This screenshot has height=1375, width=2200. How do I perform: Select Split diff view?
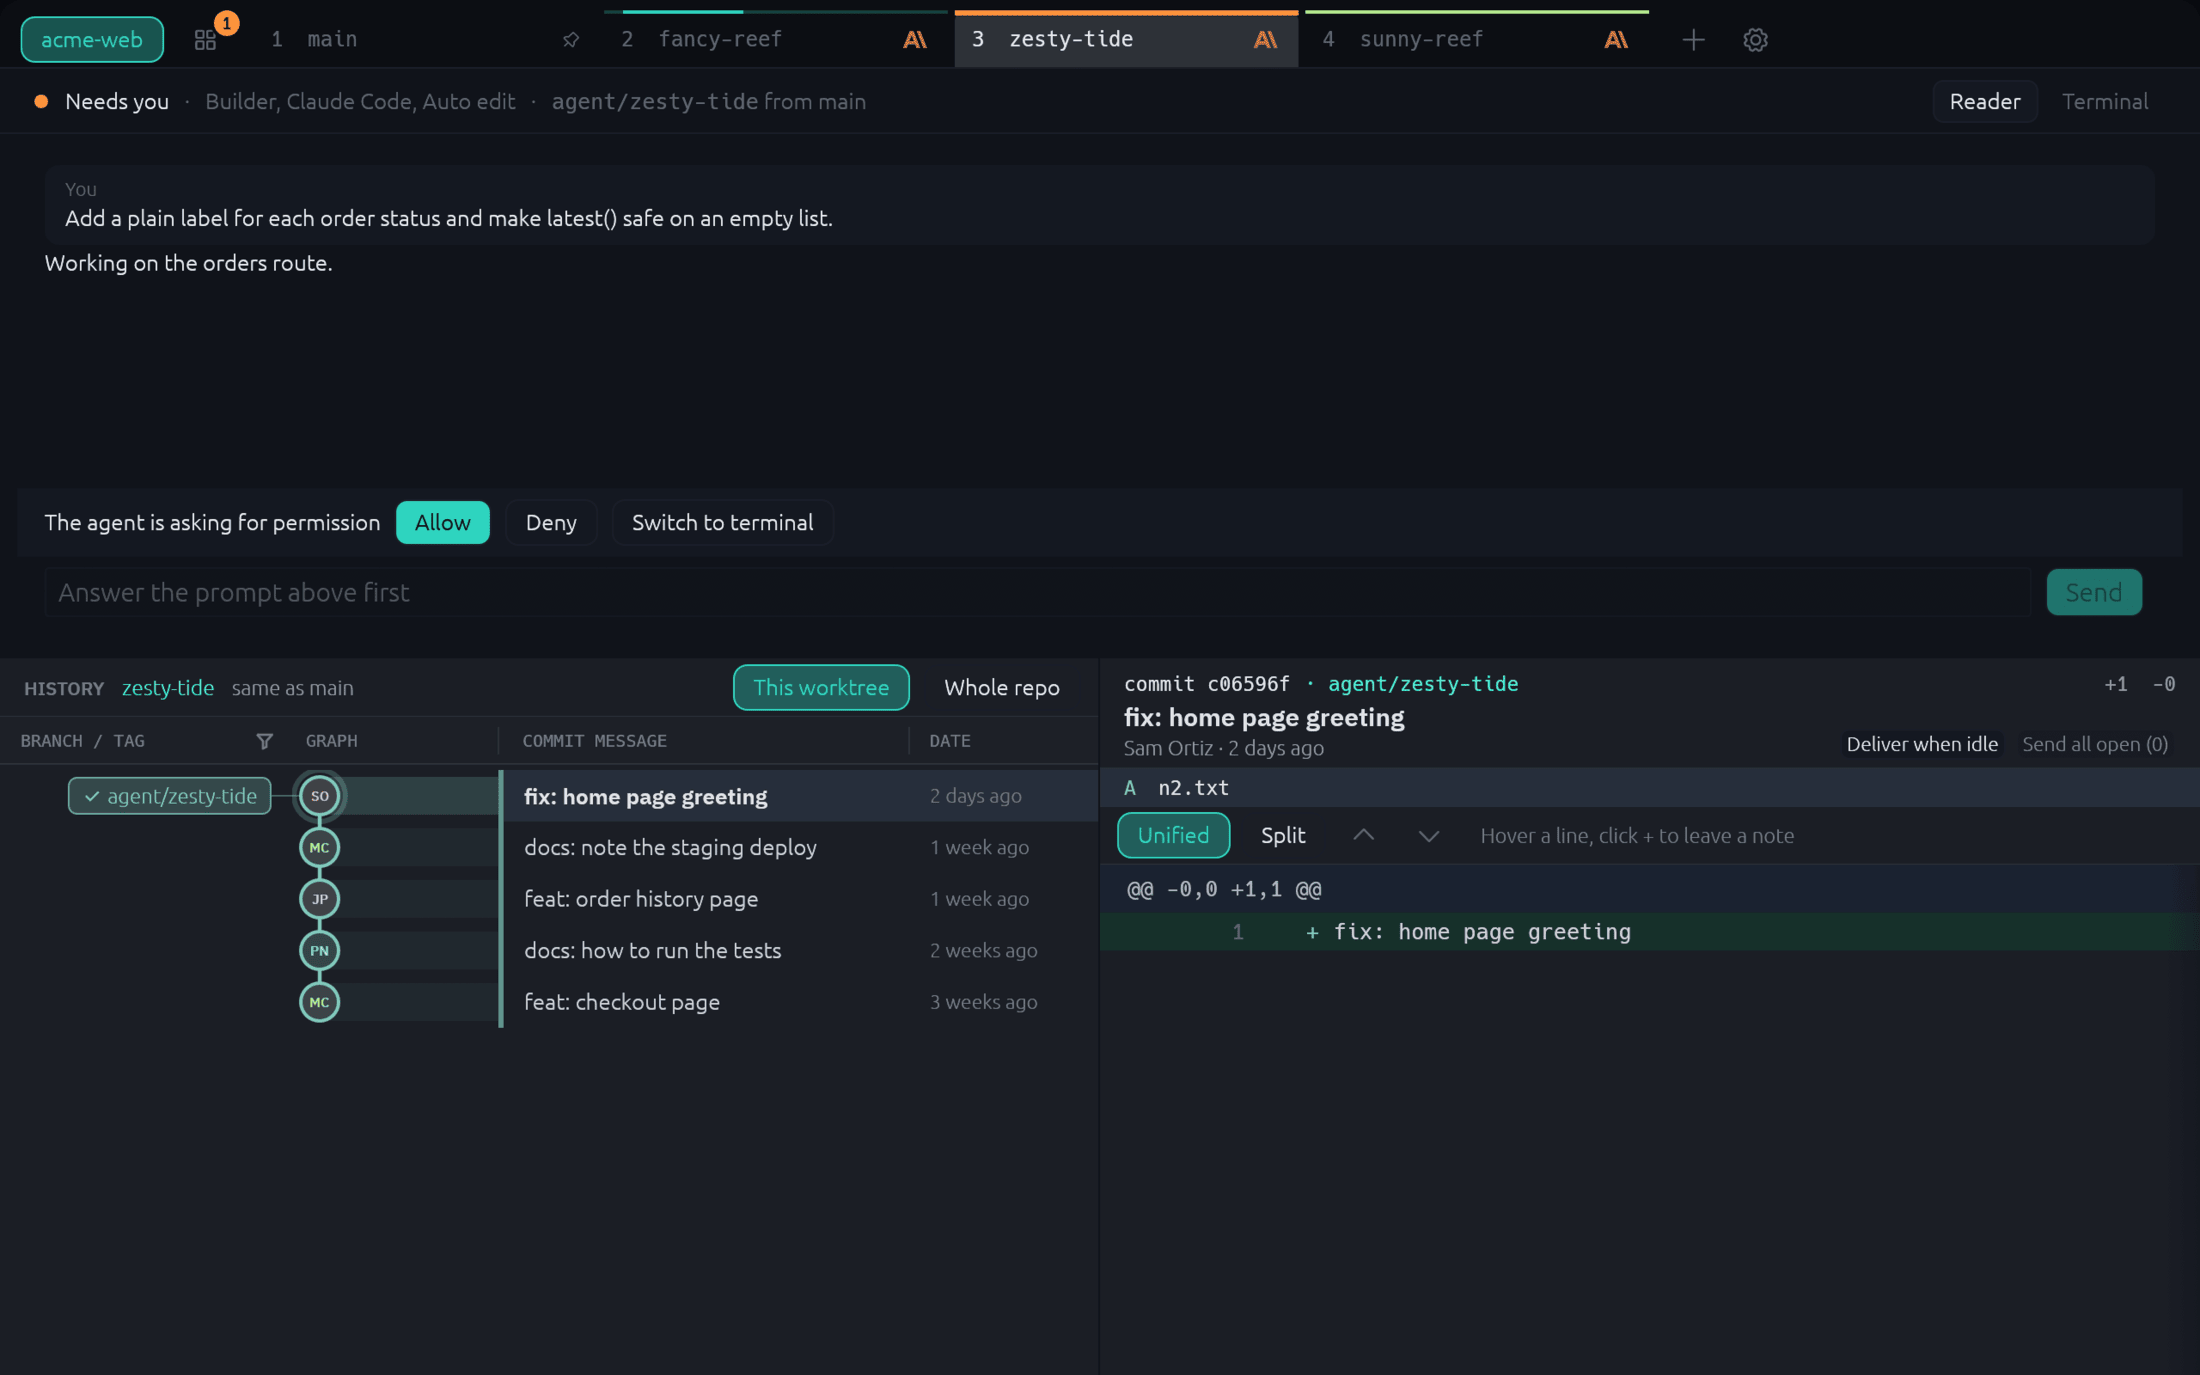[1283, 835]
